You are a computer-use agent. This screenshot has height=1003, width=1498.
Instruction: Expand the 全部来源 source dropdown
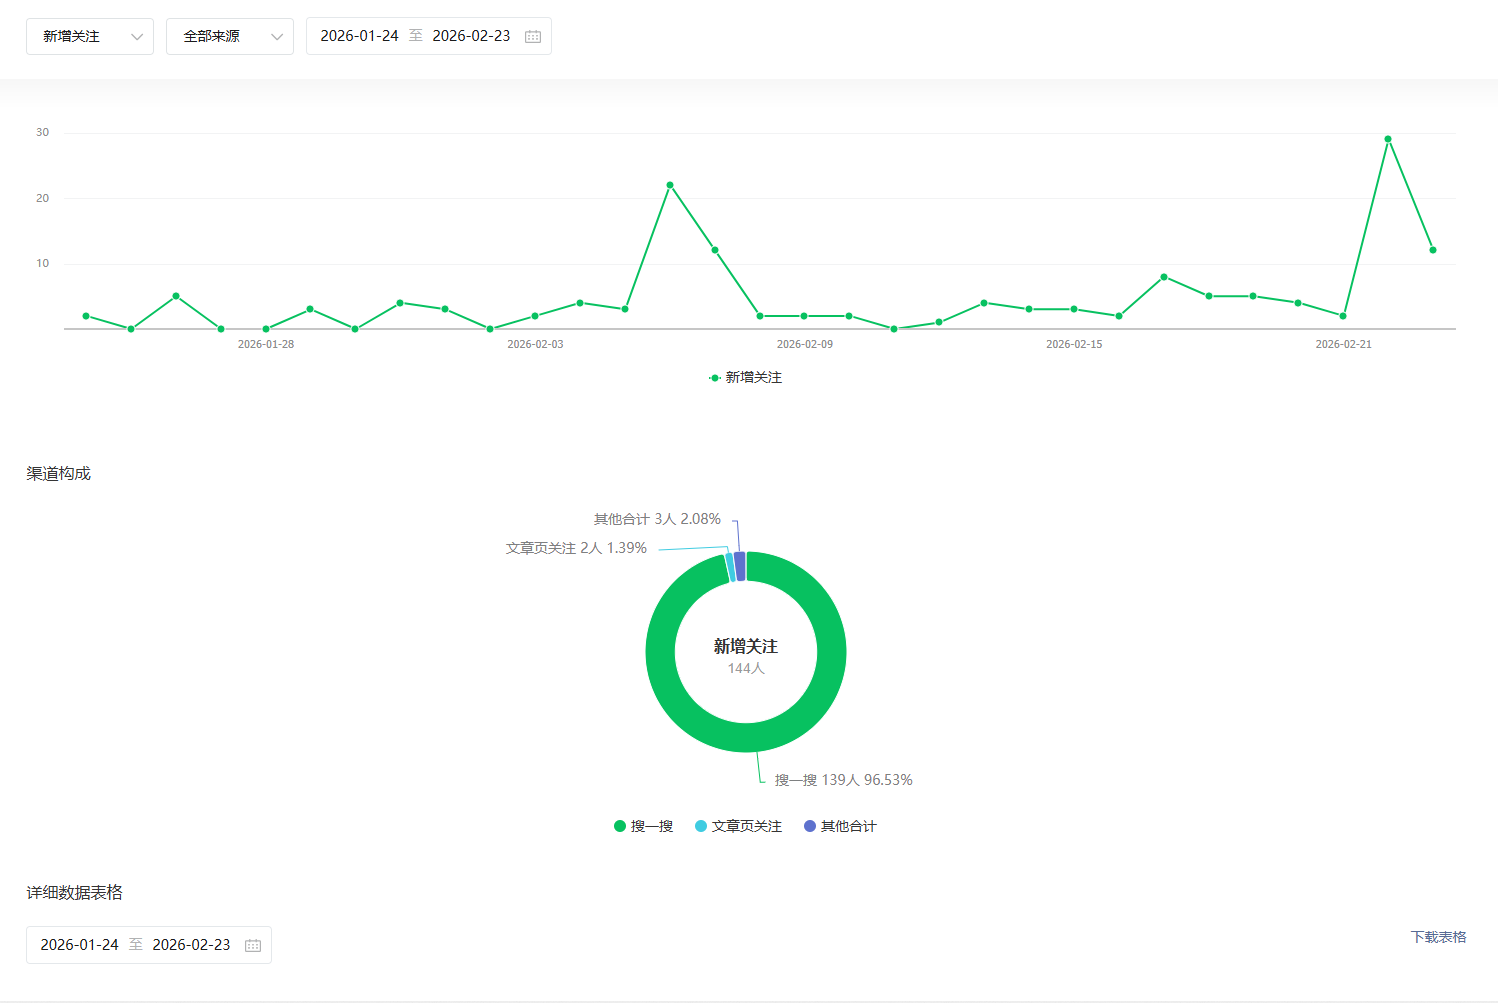click(x=229, y=37)
